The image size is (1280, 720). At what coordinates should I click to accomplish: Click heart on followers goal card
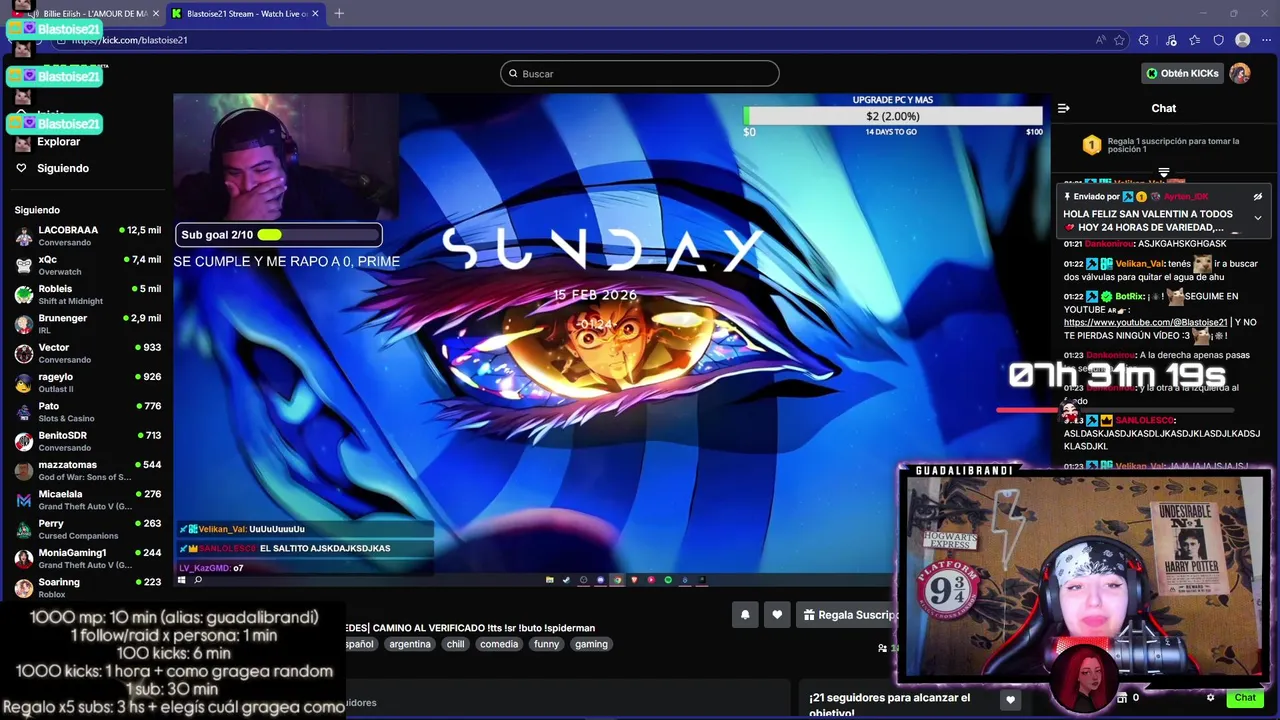tap(1010, 700)
